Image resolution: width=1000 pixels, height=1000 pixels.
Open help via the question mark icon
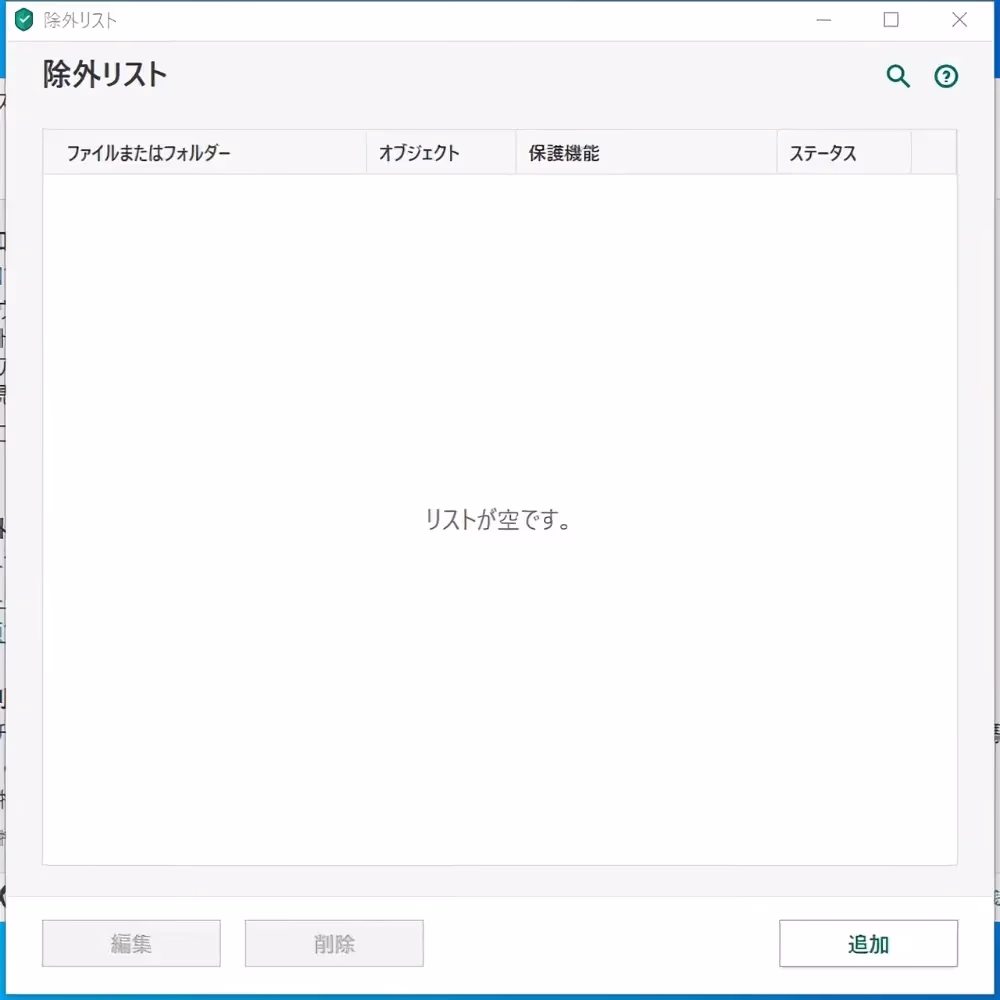[946, 77]
